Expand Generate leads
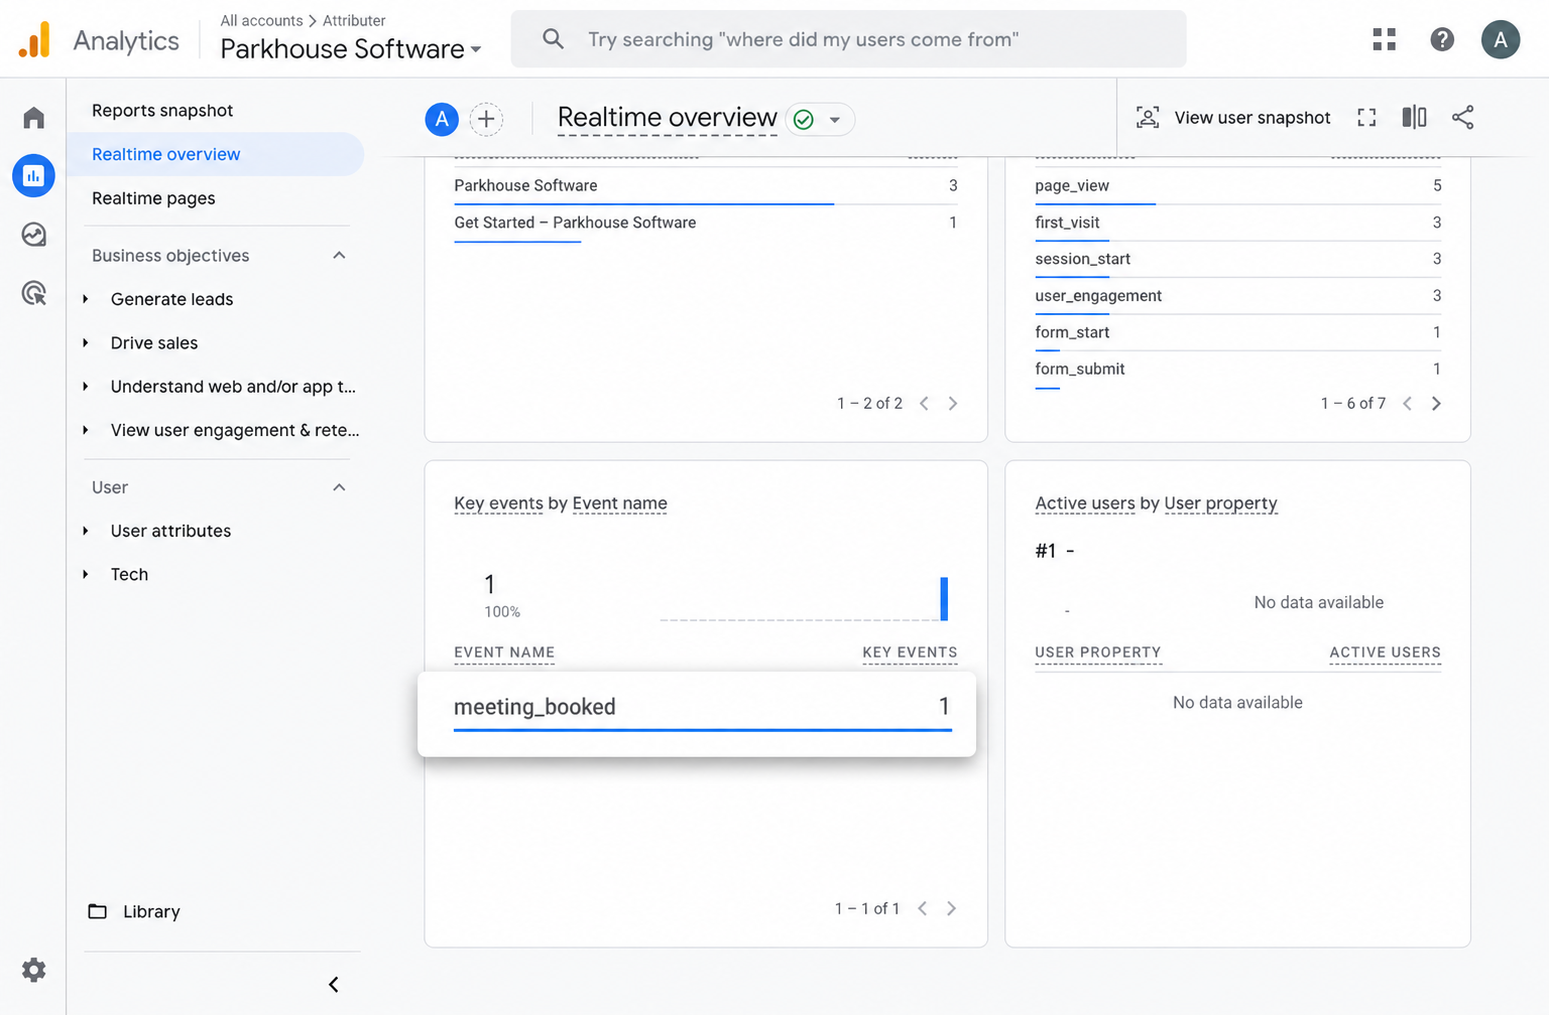This screenshot has width=1549, height=1015. pyautogui.click(x=86, y=299)
